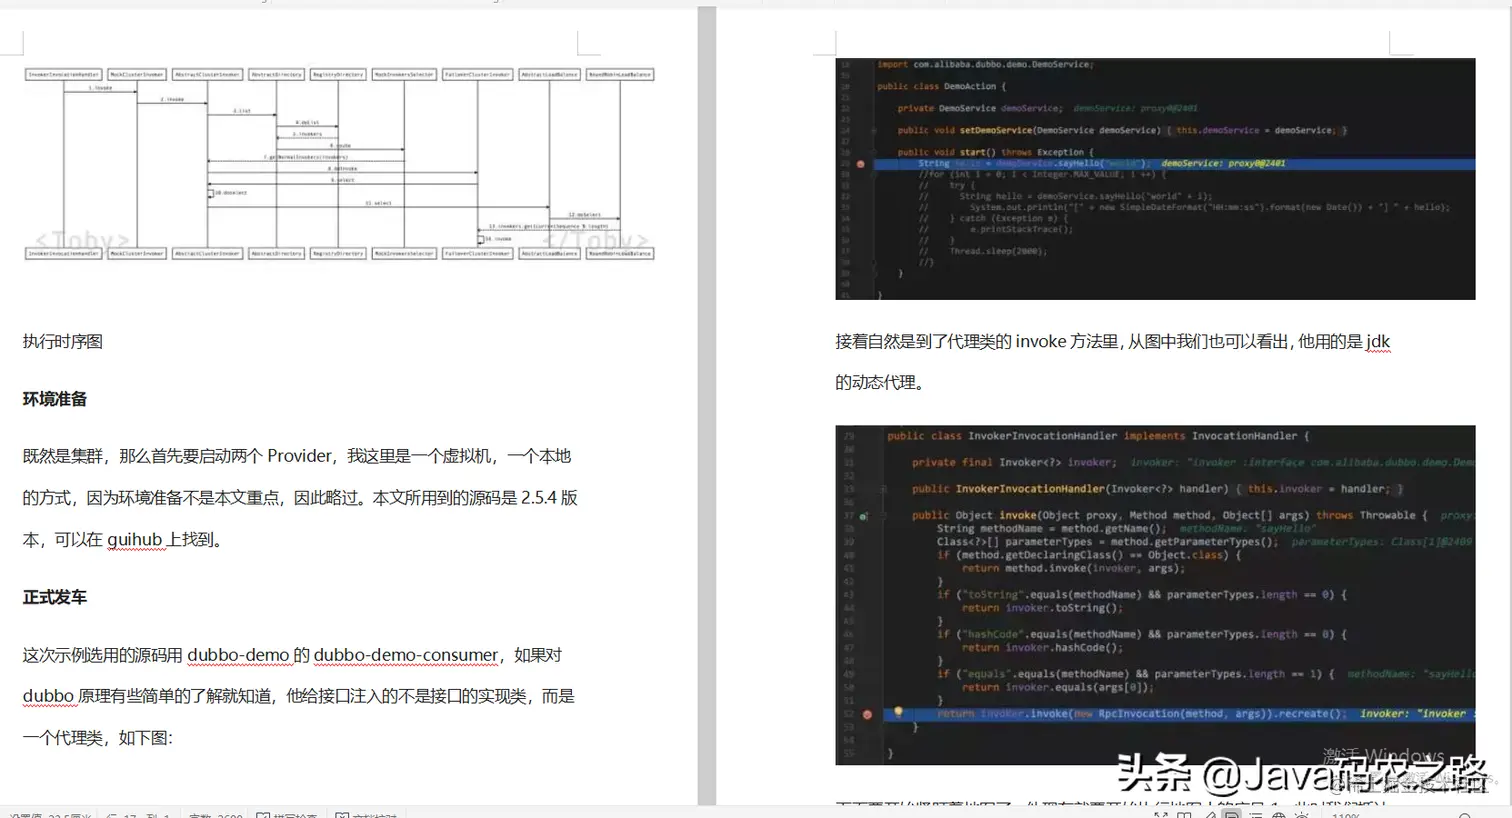Open read mode view icon
The height and width of the screenshot is (818, 1512).
[x=1182, y=814]
